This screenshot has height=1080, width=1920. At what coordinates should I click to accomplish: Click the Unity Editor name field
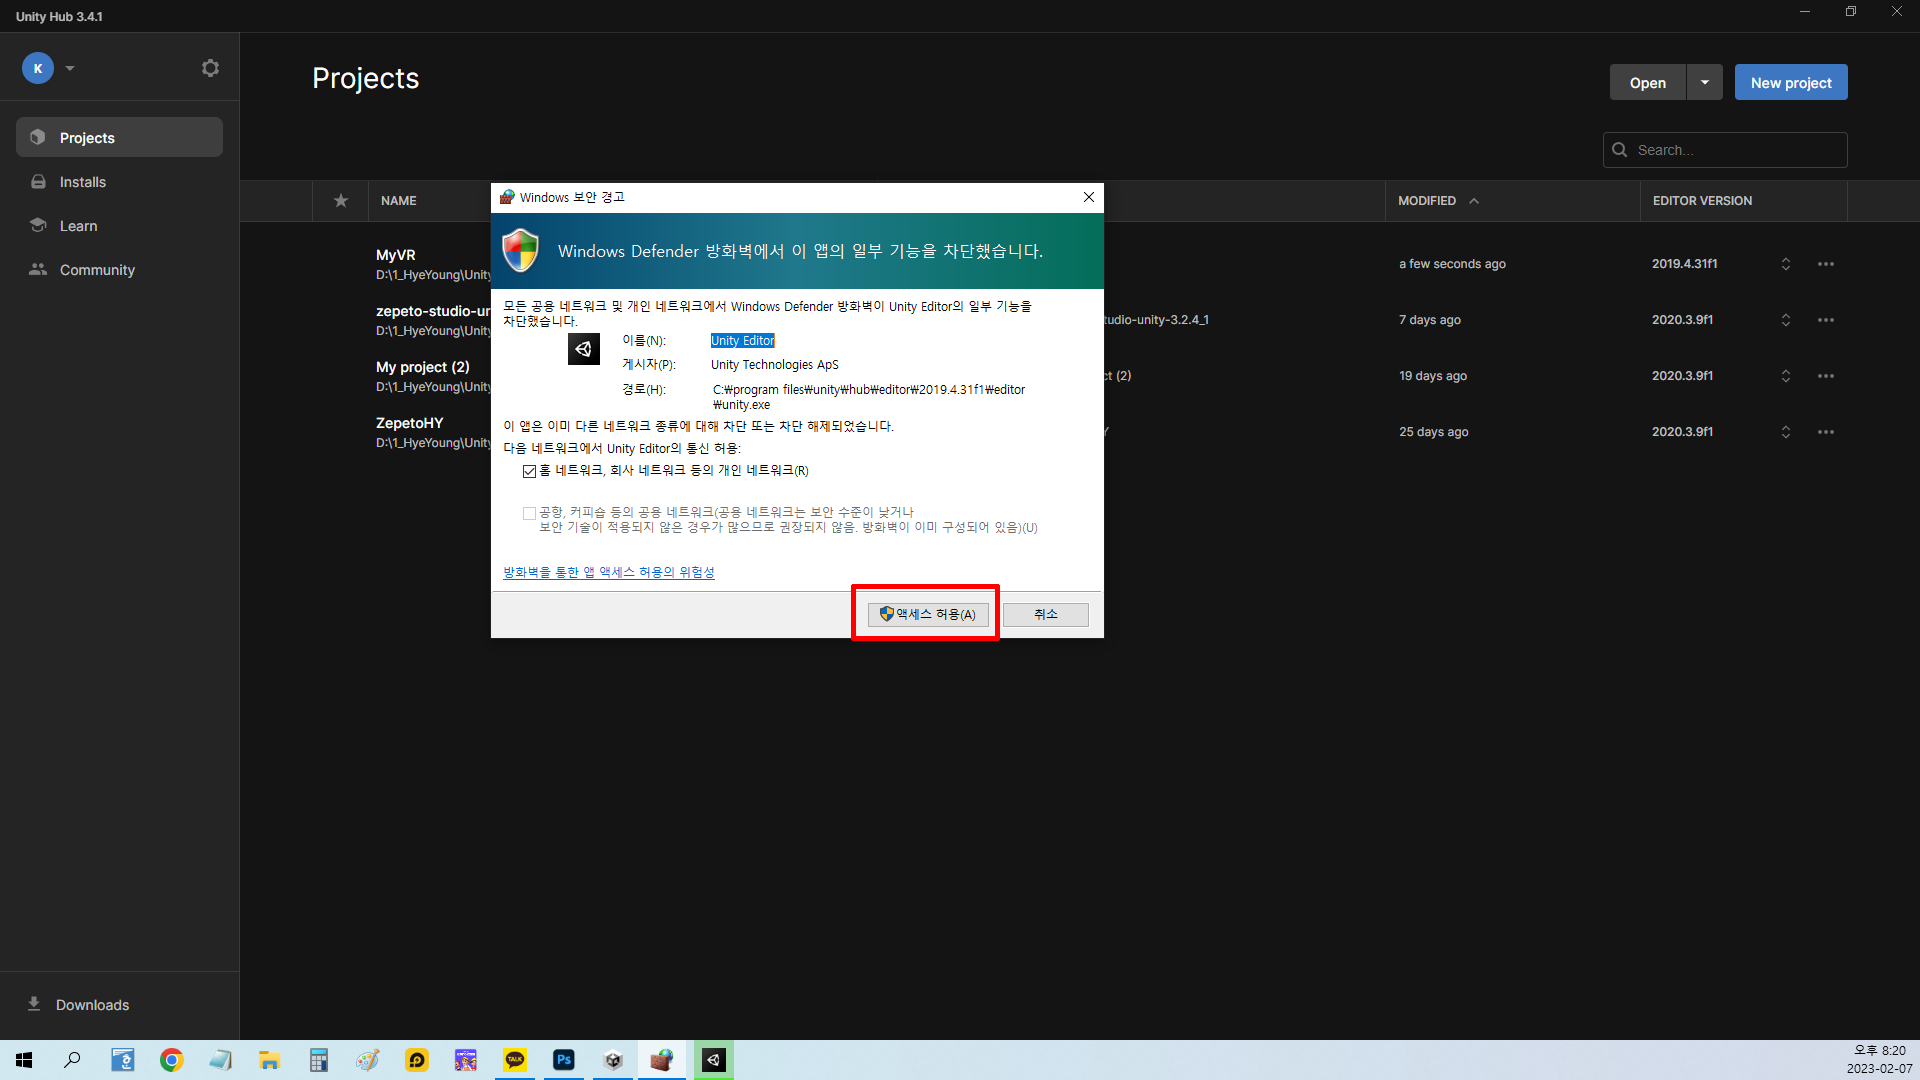[x=742, y=341]
